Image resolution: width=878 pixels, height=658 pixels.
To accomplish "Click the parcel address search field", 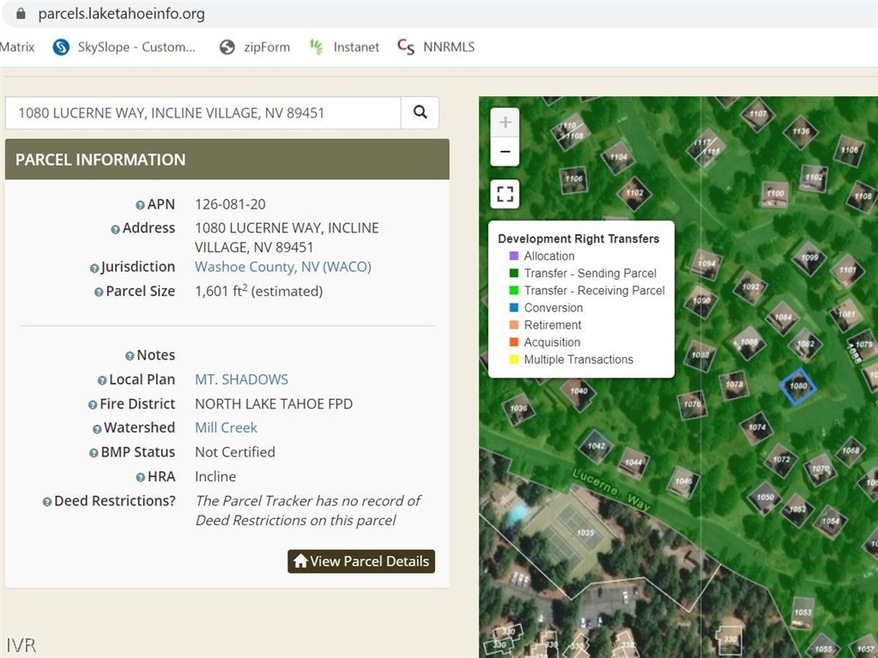I will pos(203,113).
